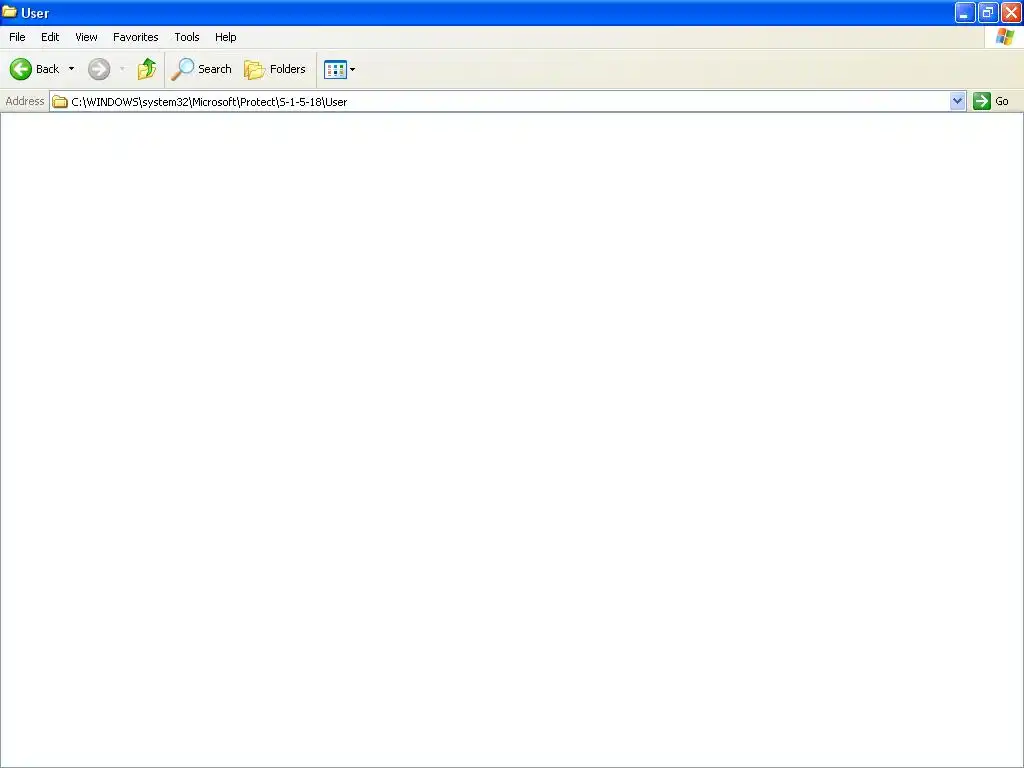The width and height of the screenshot is (1024, 768).
Task: Expand the address bar dropdown list
Action: pos(957,101)
